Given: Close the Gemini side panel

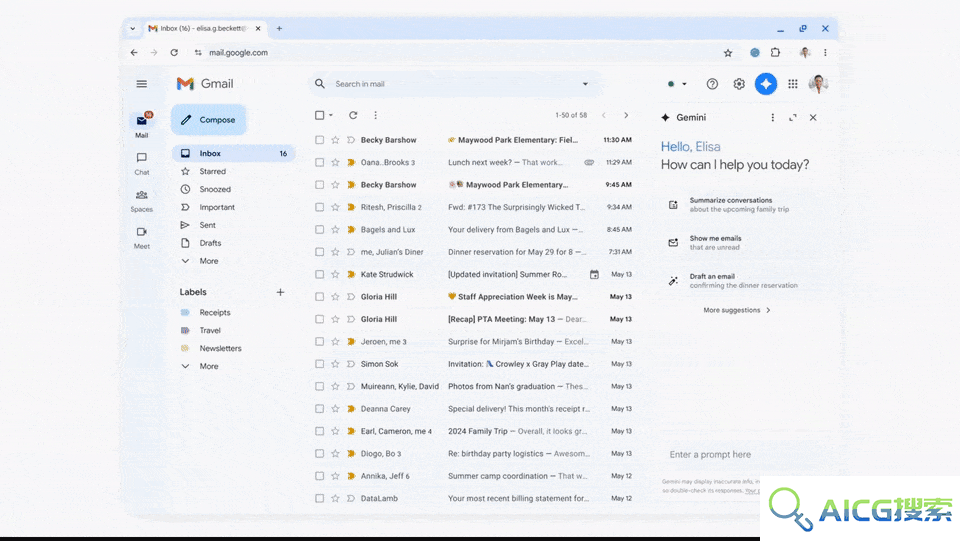Looking at the screenshot, I should pos(813,118).
